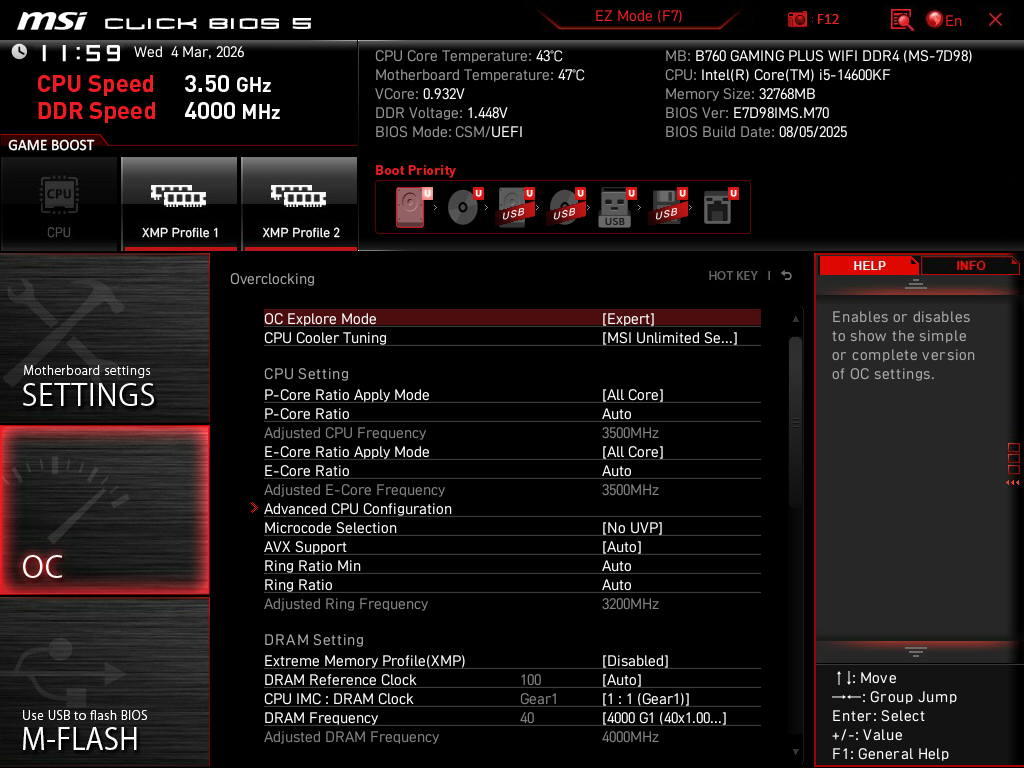The image size is (1024, 768).
Task: Click the Boot Priority label
Action: (415, 170)
